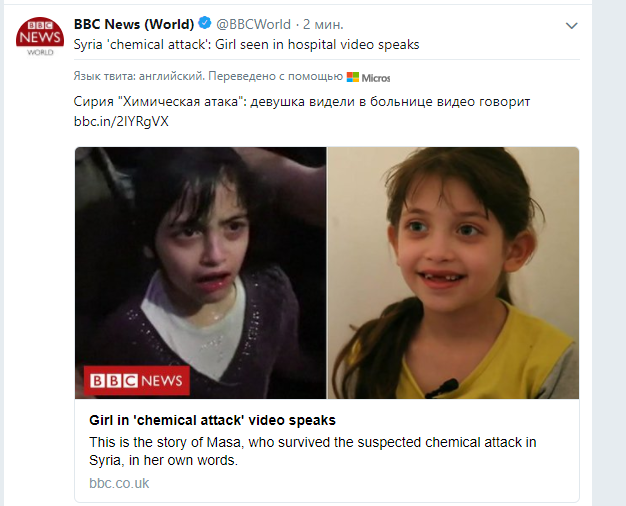Open the 'Girl in chemical attack video speaks' headline
Image resolution: width=626 pixels, height=506 pixels.
[212, 420]
